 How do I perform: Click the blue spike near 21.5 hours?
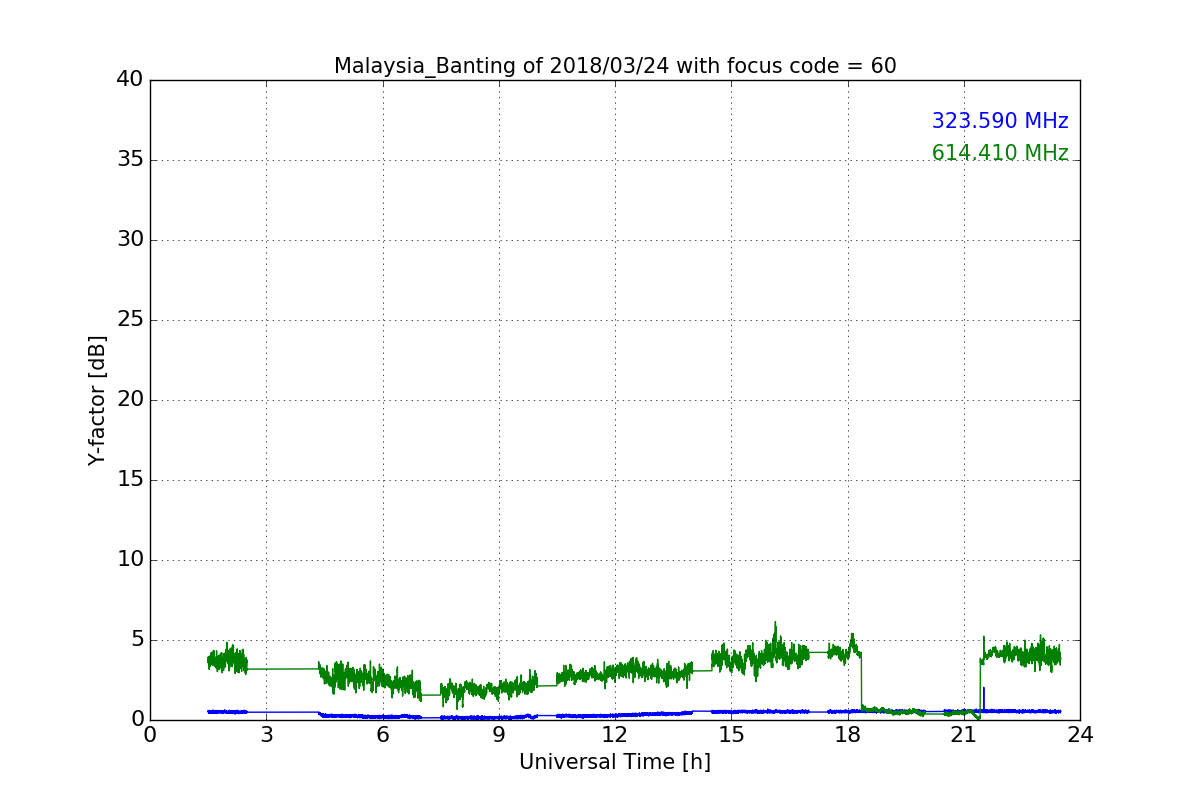984,697
